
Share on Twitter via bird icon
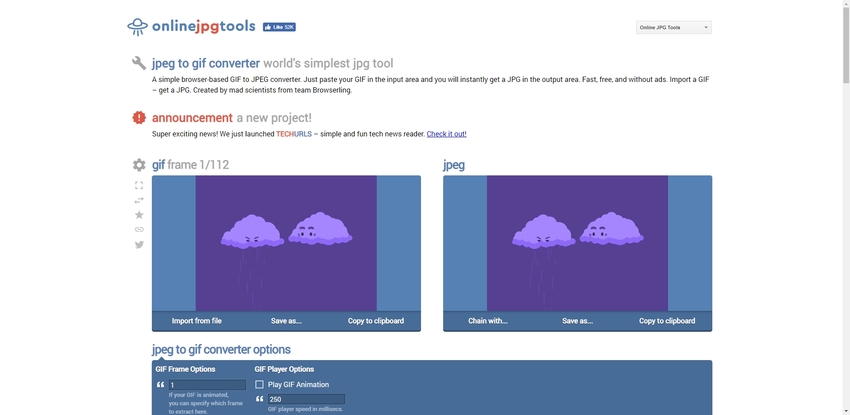pyautogui.click(x=139, y=245)
